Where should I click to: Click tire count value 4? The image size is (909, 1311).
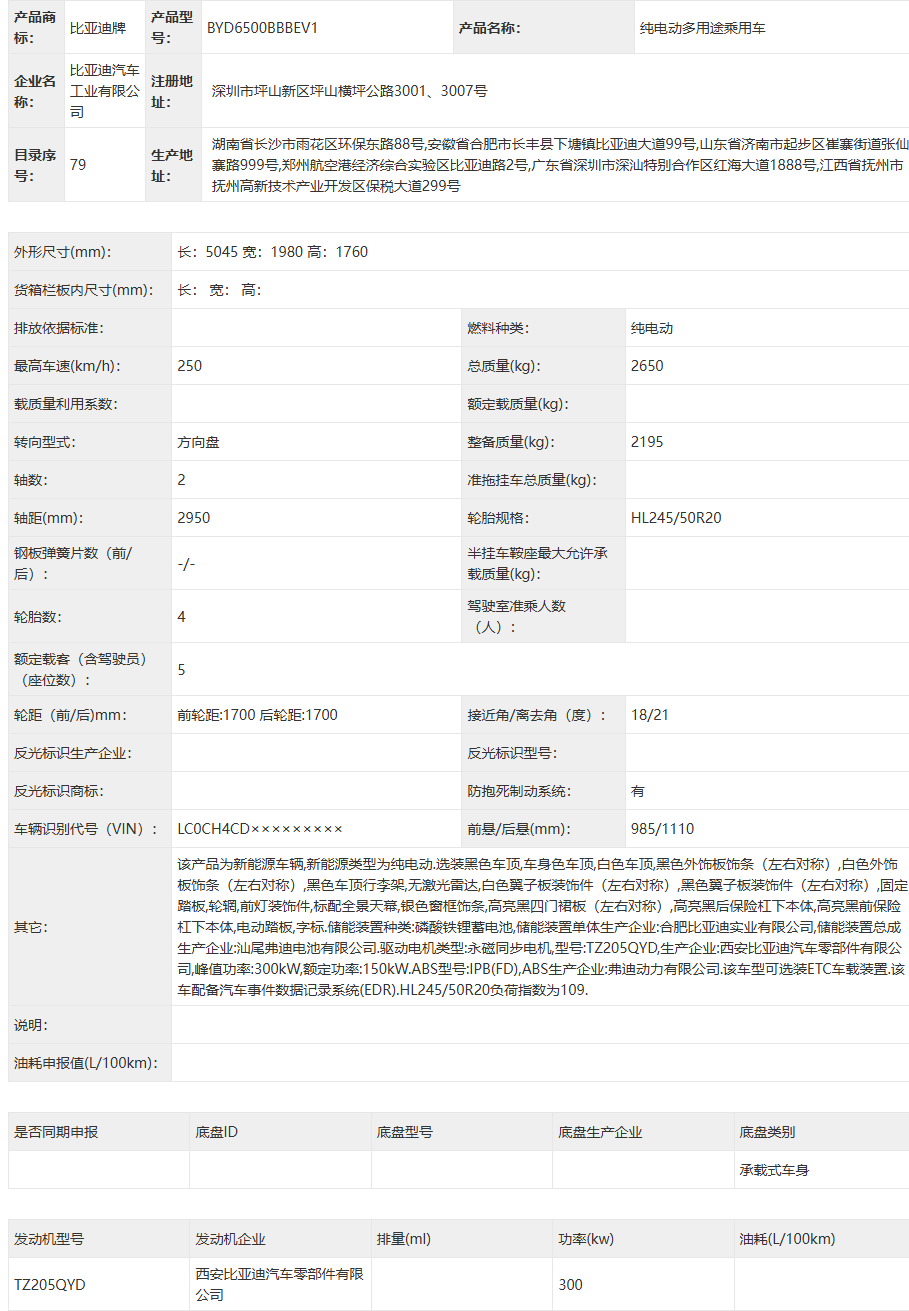coord(181,617)
